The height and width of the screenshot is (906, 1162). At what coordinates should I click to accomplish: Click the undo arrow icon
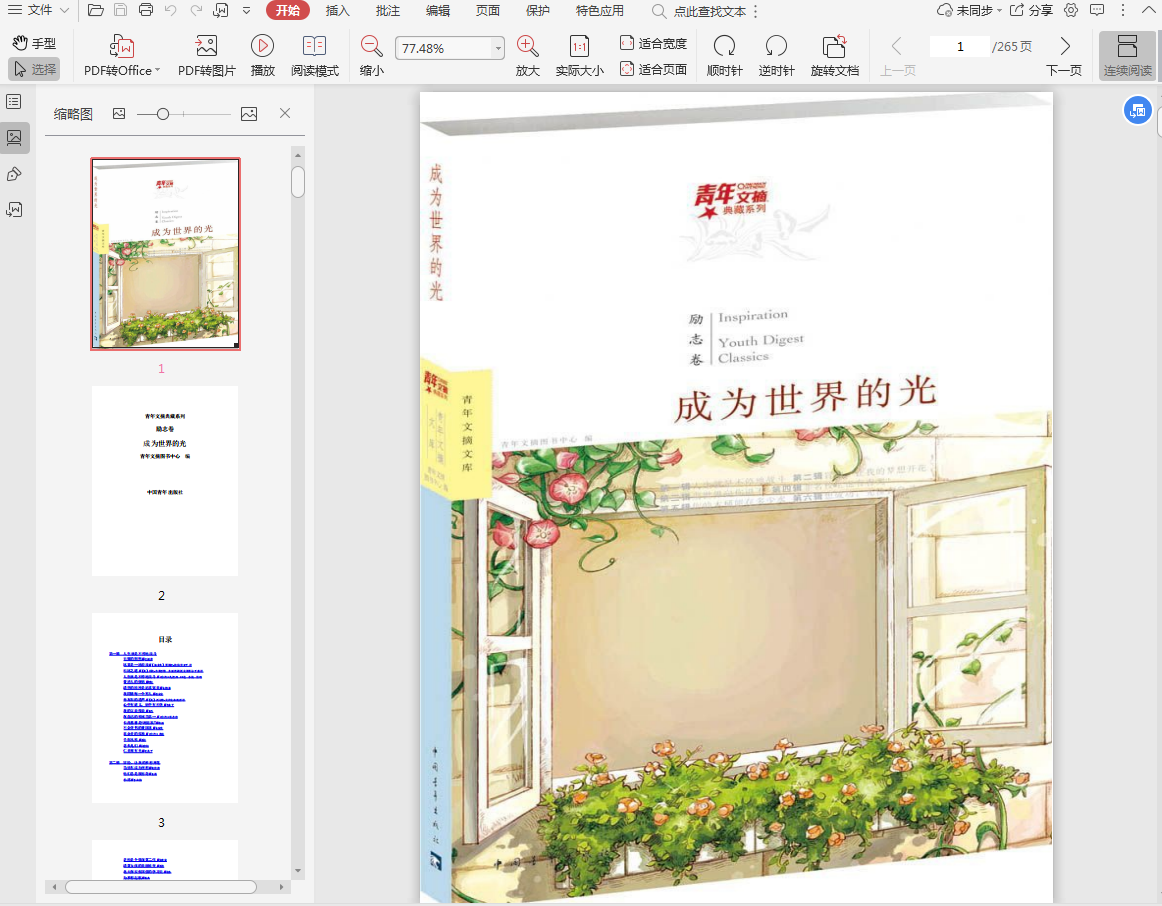click(x=171, y=10)
